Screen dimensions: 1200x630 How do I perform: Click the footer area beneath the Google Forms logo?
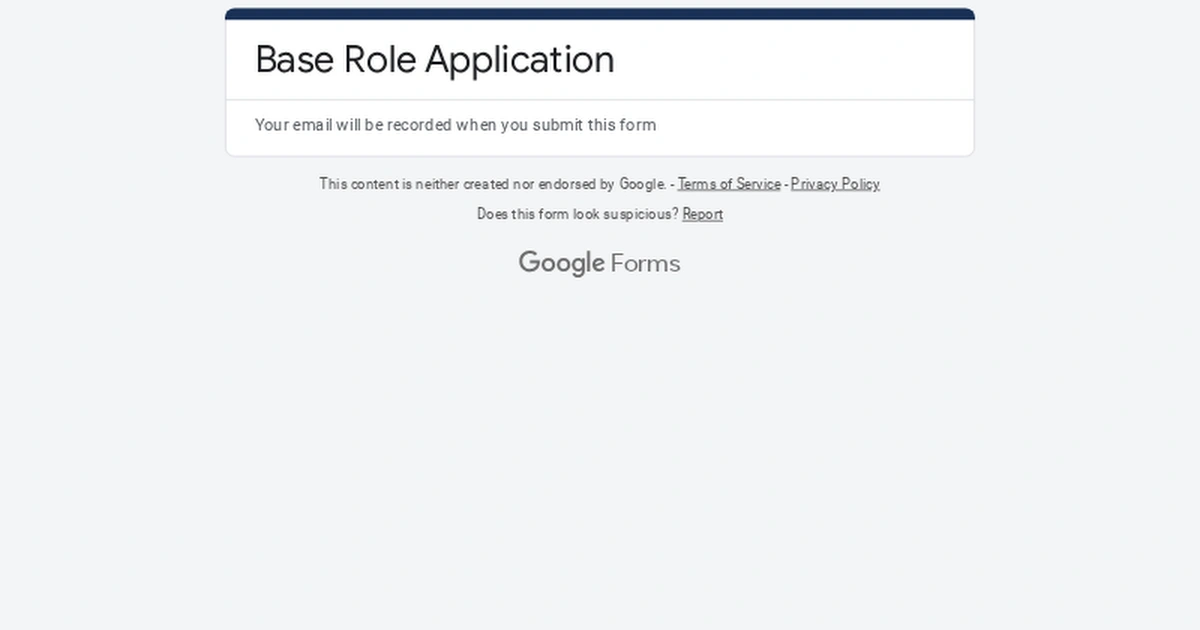coord(598,295)
